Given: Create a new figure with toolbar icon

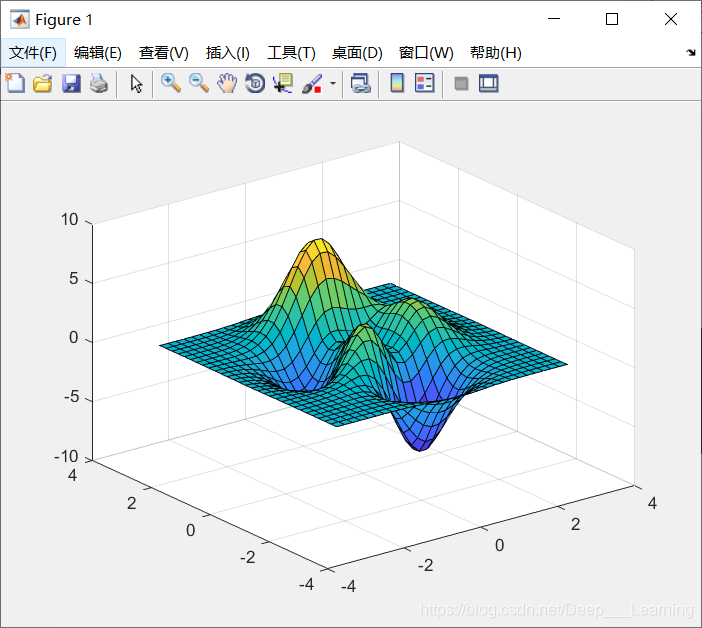Looking at the screenshot, I should (x=15, y=83).
